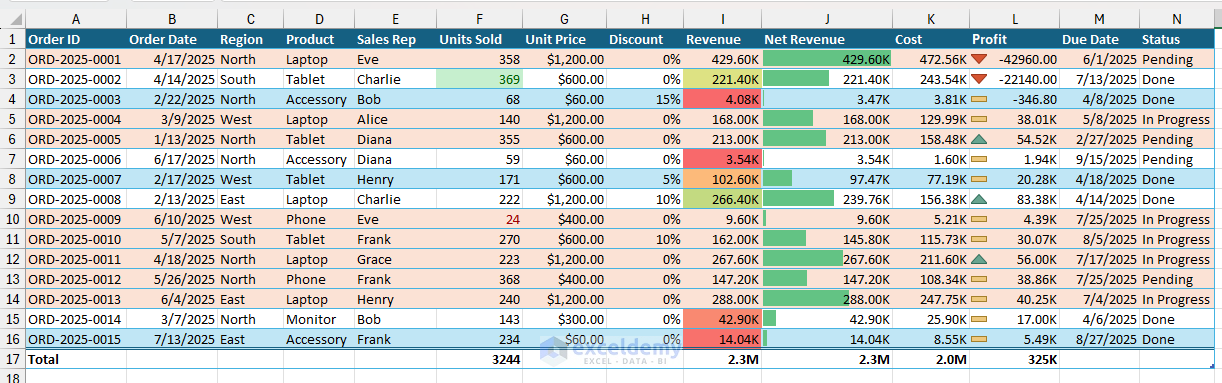Click the yellow dash icon beside 1.94K
The image size is (1222, 383).
[x=979, y=159]
